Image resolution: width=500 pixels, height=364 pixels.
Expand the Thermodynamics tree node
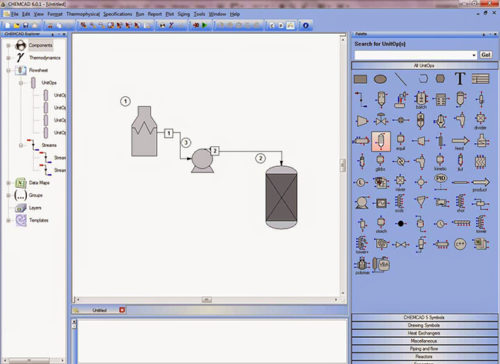pos(8,58)
